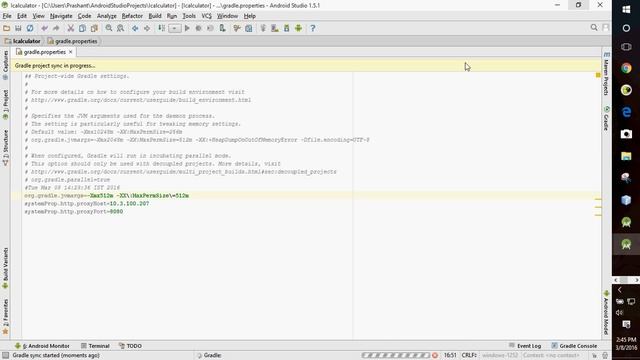Open the Gradle Console panel
Screen dimensions: 640x360
[574, 346]
